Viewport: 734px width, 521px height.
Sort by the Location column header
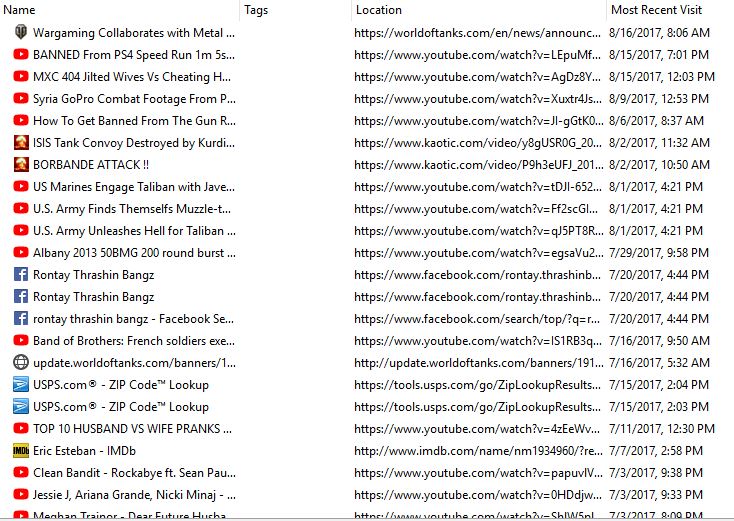click(x=379, y=10)
